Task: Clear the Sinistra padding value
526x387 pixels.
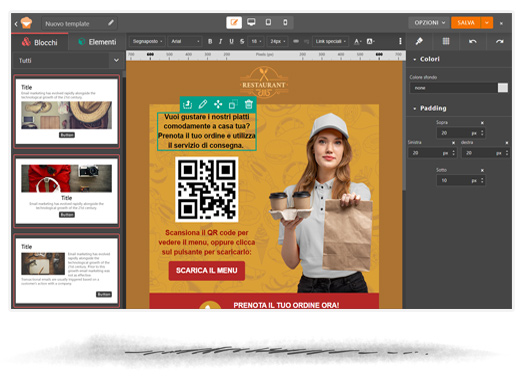Action: coord(453,143)
